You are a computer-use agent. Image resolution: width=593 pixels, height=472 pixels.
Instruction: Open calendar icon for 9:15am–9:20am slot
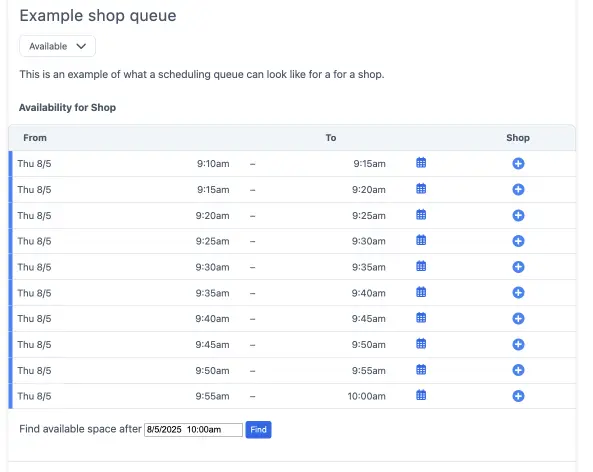coord(421,189)
